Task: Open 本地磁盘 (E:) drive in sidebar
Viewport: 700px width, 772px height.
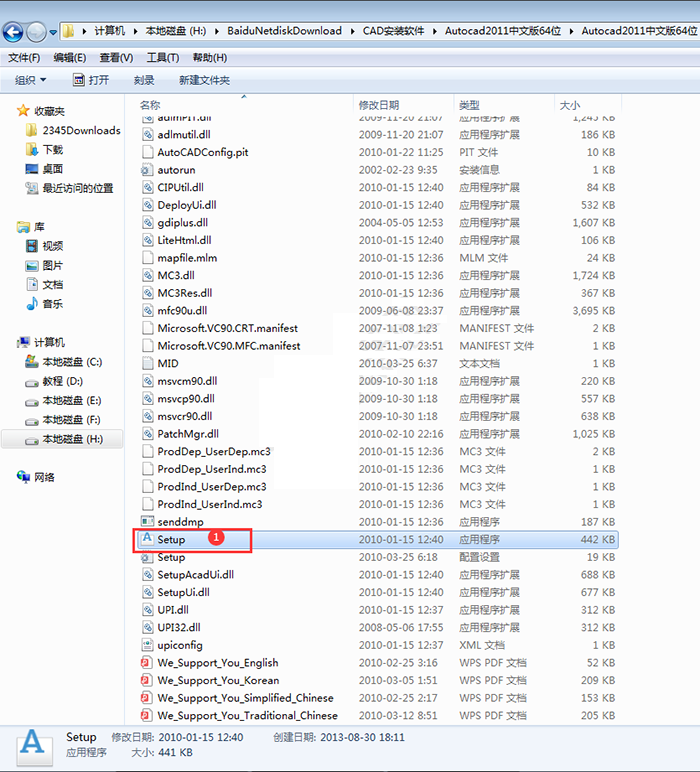Action: (64, 401)
